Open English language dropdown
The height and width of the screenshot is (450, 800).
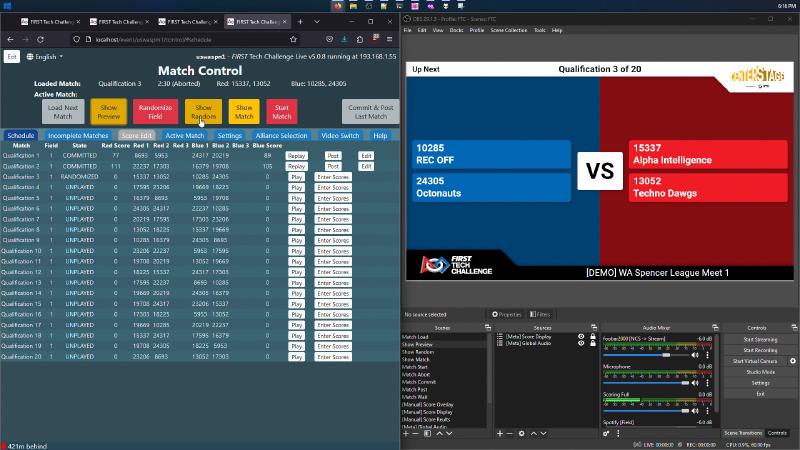[x=45, y=57]
